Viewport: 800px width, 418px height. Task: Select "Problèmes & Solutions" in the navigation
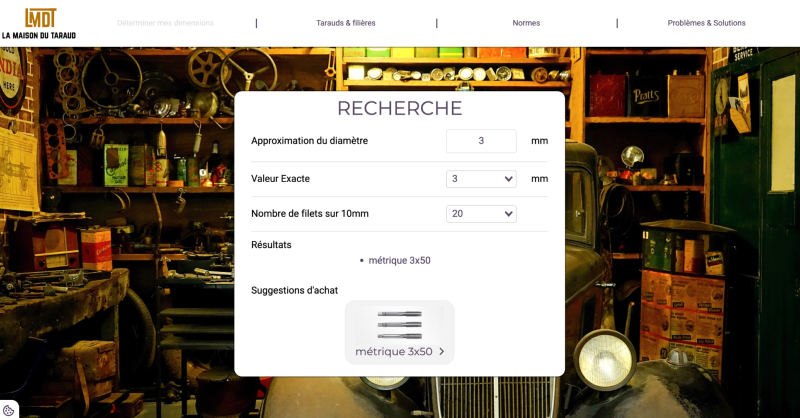coord(706,23)
